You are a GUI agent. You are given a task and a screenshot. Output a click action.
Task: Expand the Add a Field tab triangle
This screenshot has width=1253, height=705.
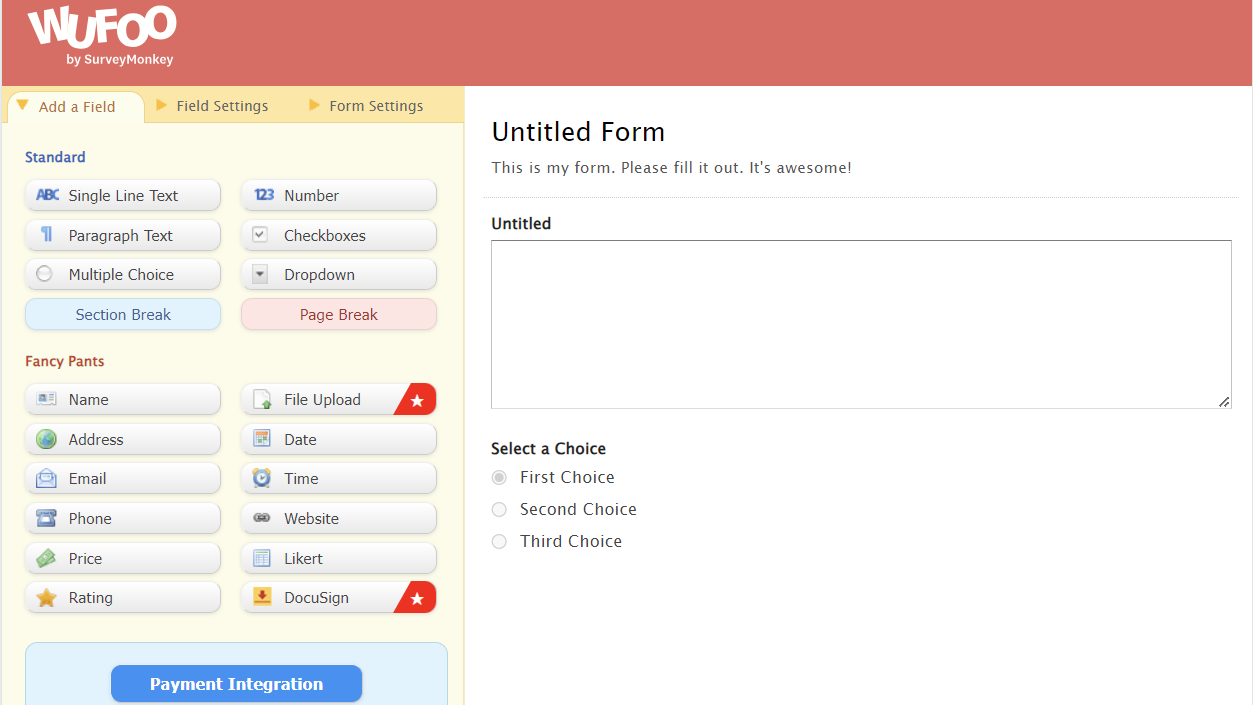(x=22, y=105)
